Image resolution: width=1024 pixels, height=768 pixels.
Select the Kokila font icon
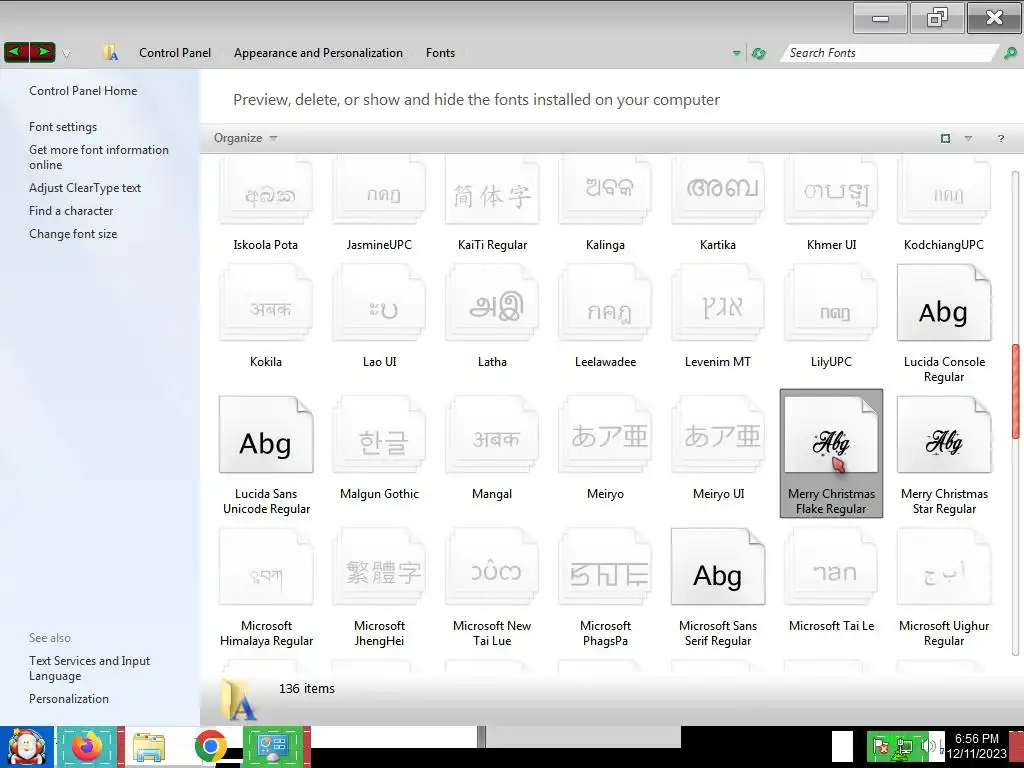pos(266,303)
